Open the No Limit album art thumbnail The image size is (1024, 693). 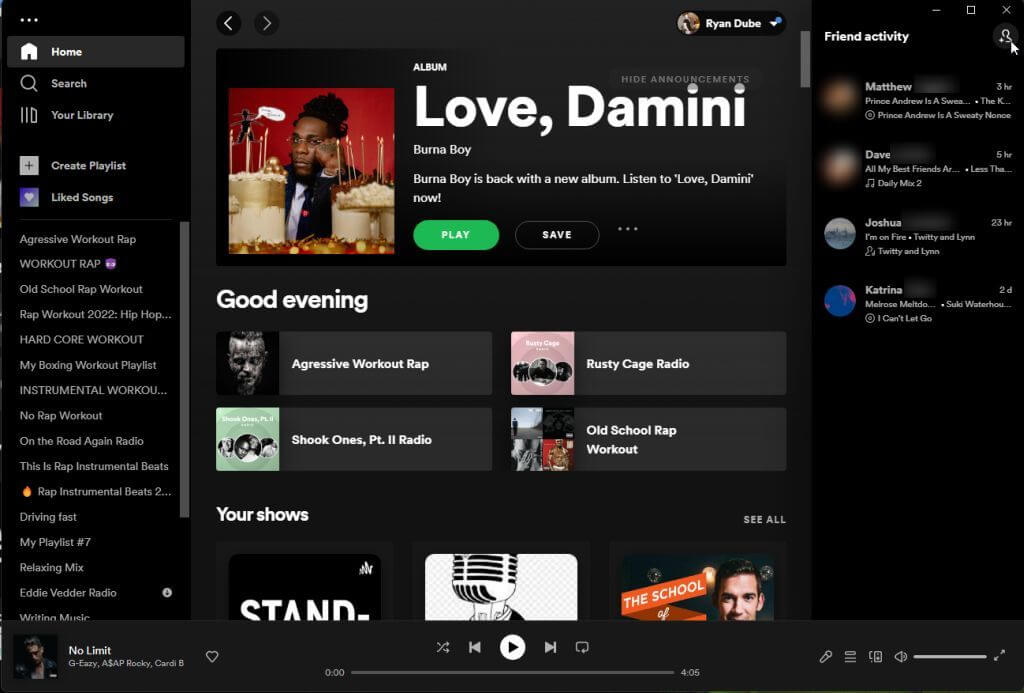click(x=35, y=656)
